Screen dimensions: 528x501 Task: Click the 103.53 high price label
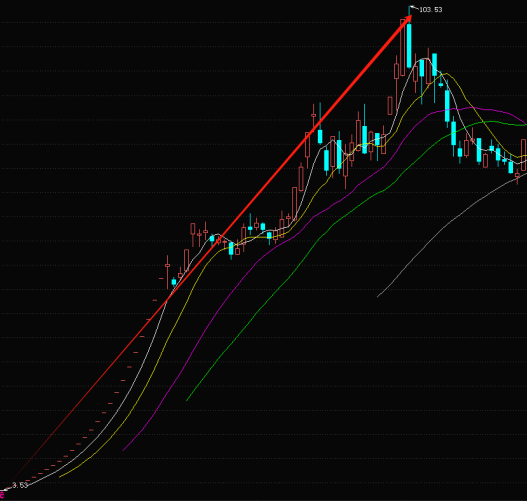(x=430, y=10)
